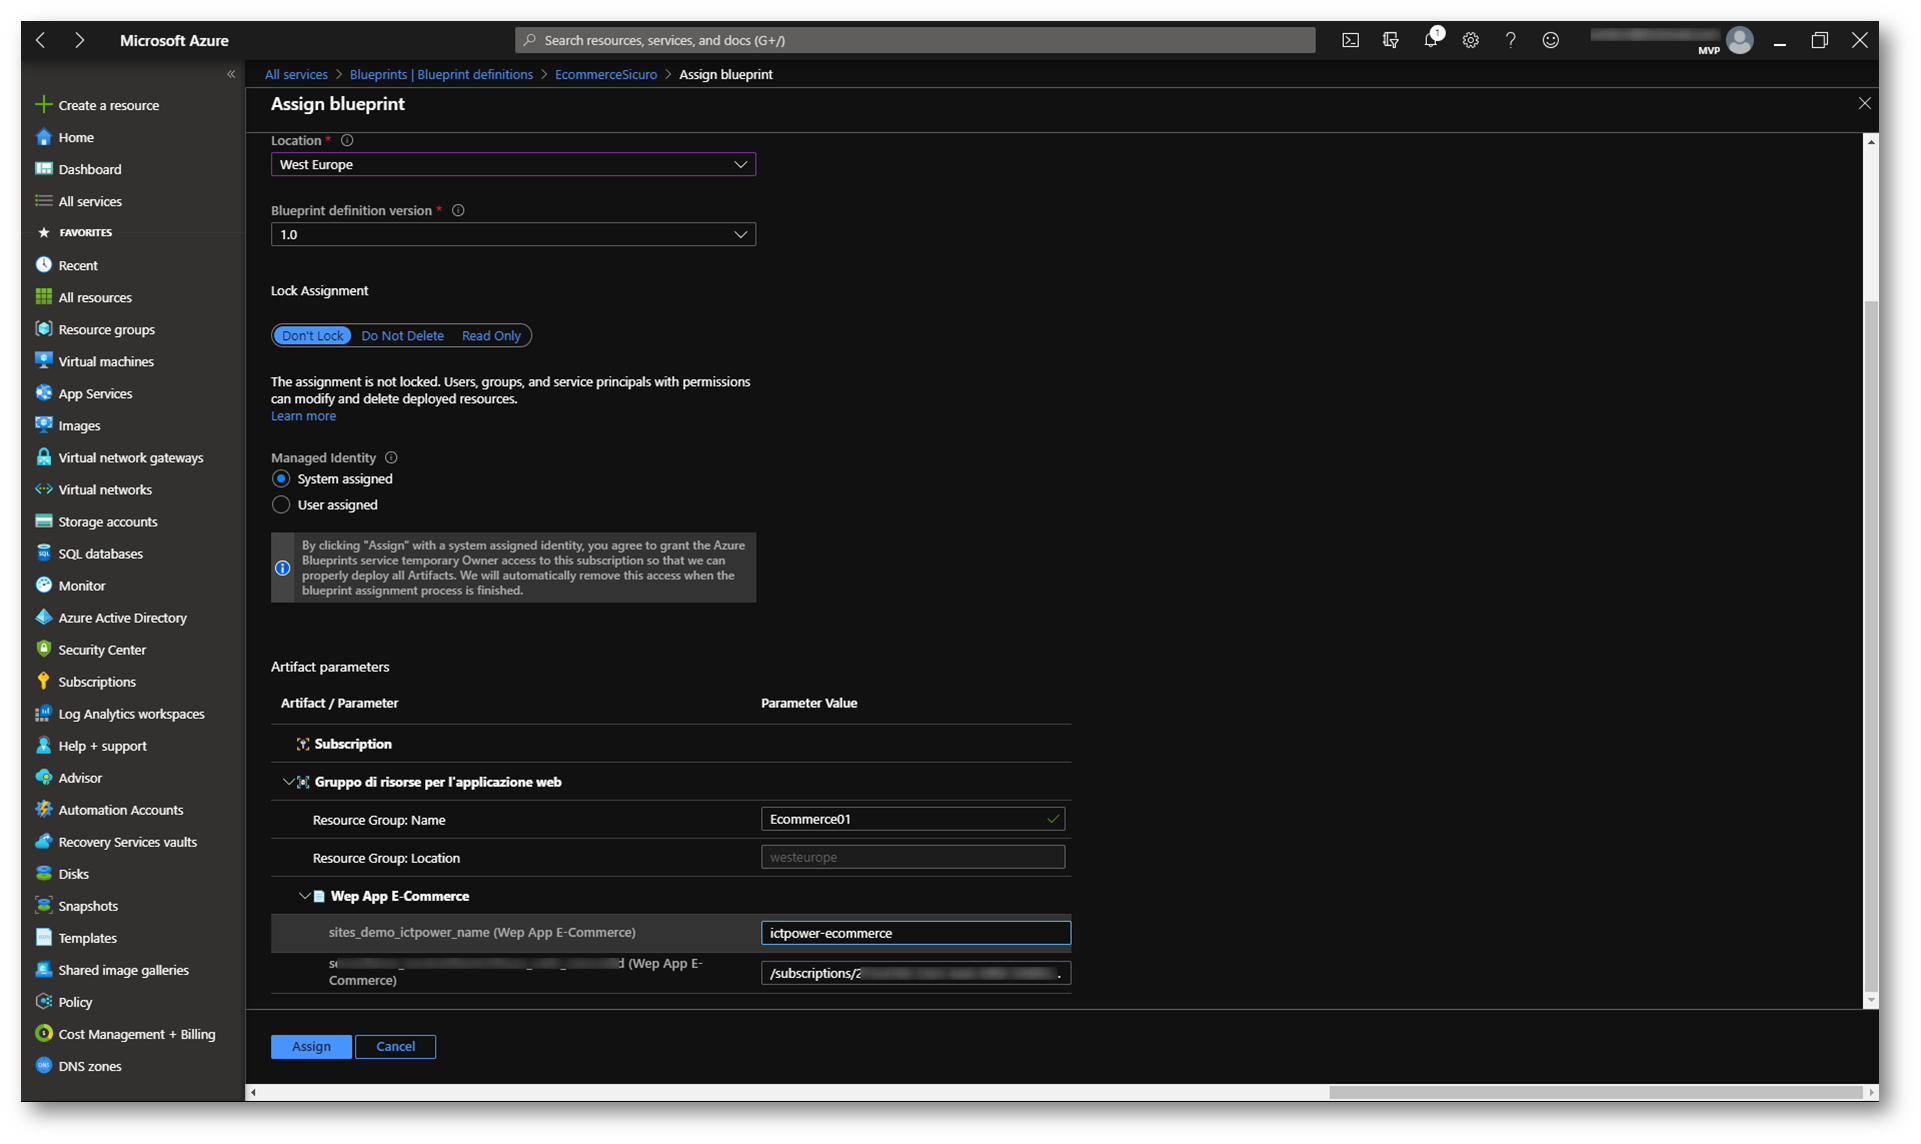Click the Automation Accounts gear icon
This screenshot has height=1144, width=1921.
point(43,809)
